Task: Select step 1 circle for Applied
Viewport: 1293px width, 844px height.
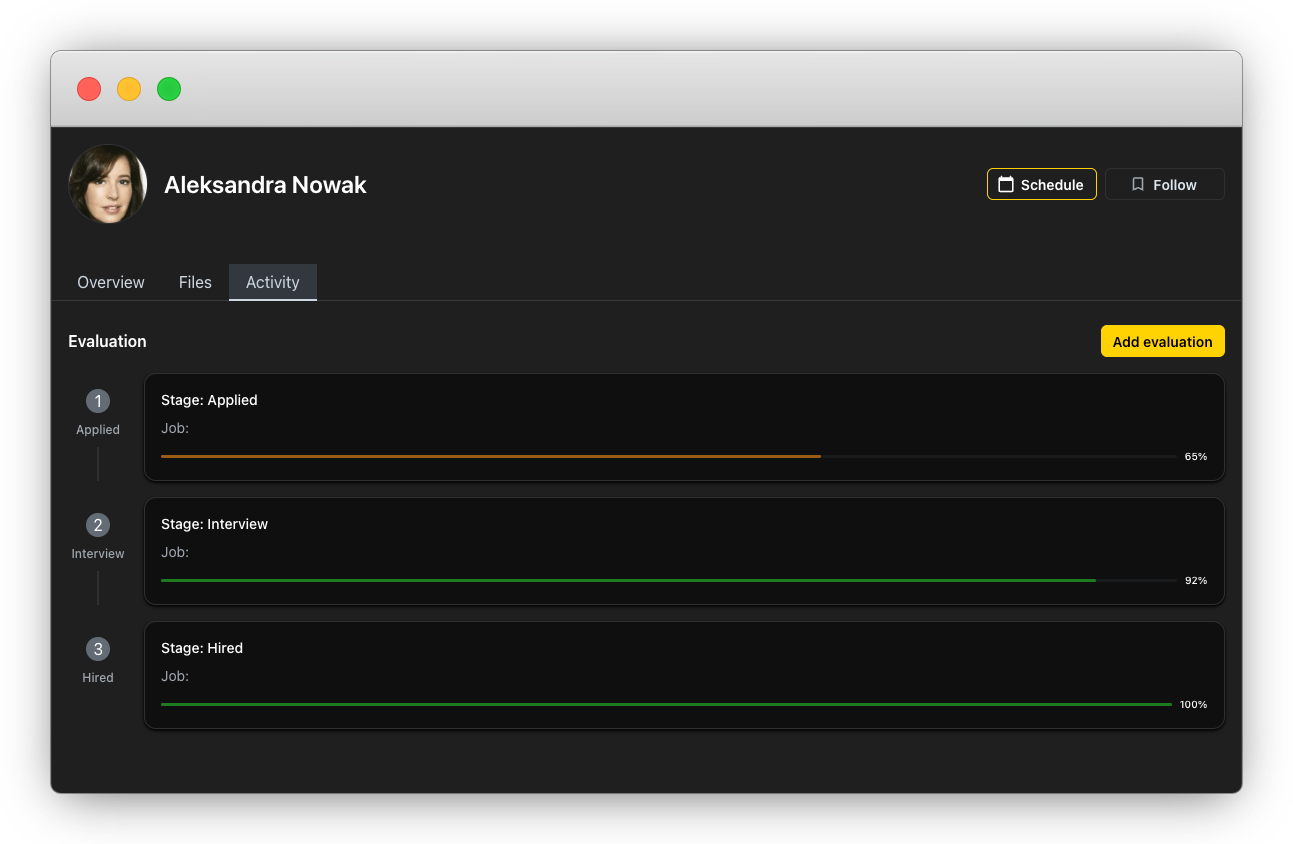Action: point(98,401)
